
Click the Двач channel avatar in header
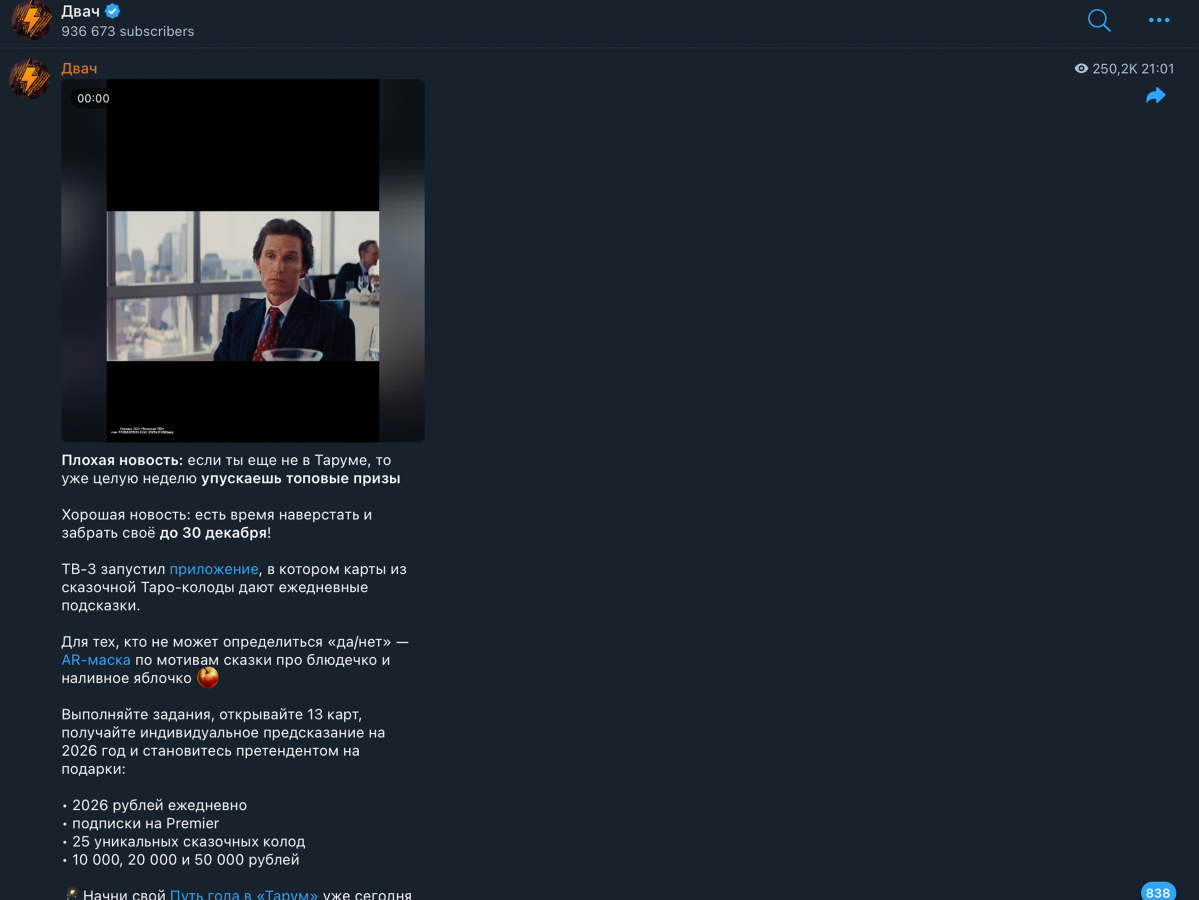pos(31,19)
